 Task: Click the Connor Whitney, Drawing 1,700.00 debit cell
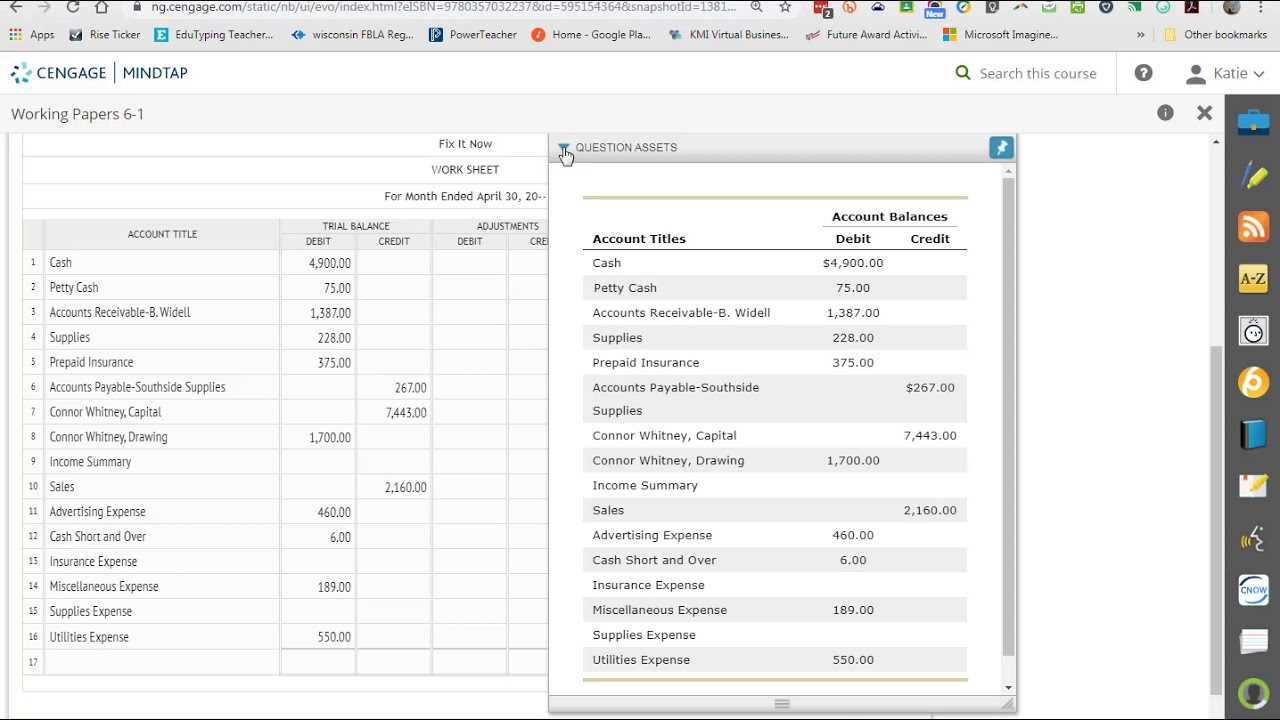tap(318, 437)
